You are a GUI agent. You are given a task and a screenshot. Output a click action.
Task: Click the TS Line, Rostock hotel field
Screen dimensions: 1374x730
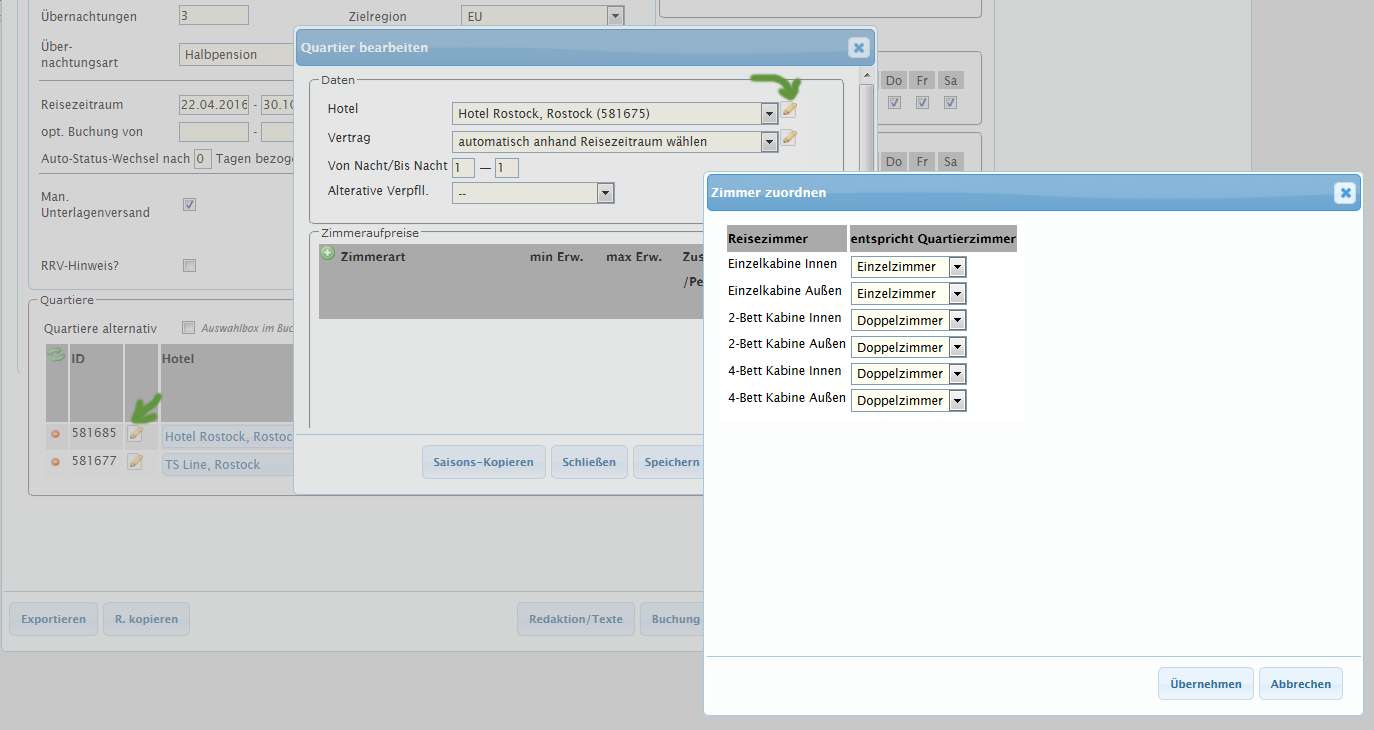(x=228, y=465)
